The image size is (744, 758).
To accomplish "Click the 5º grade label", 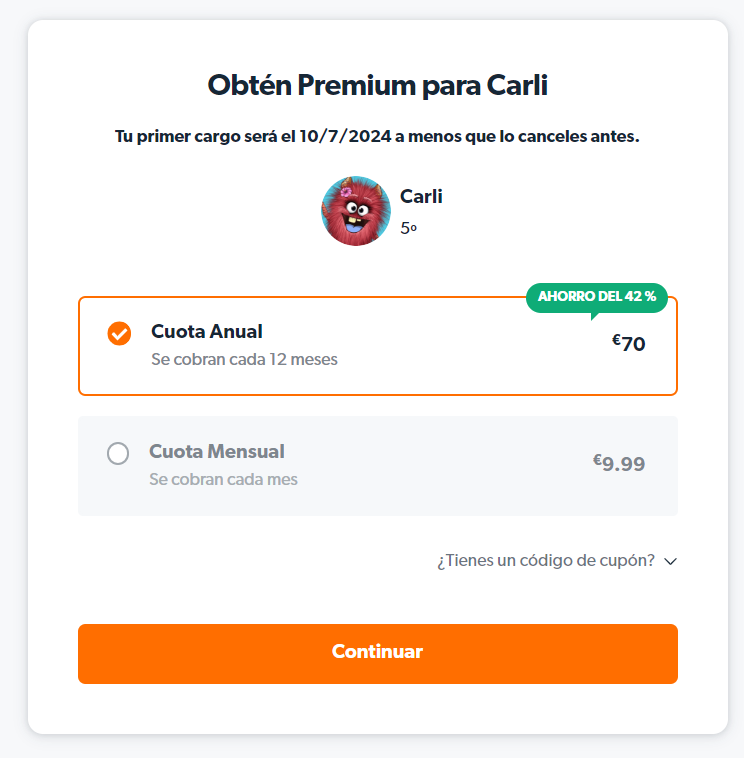I will coord(408,228).
